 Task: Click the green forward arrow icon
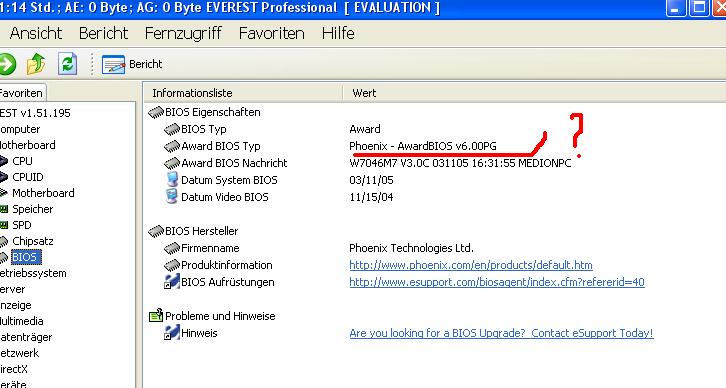coord(7,63)
